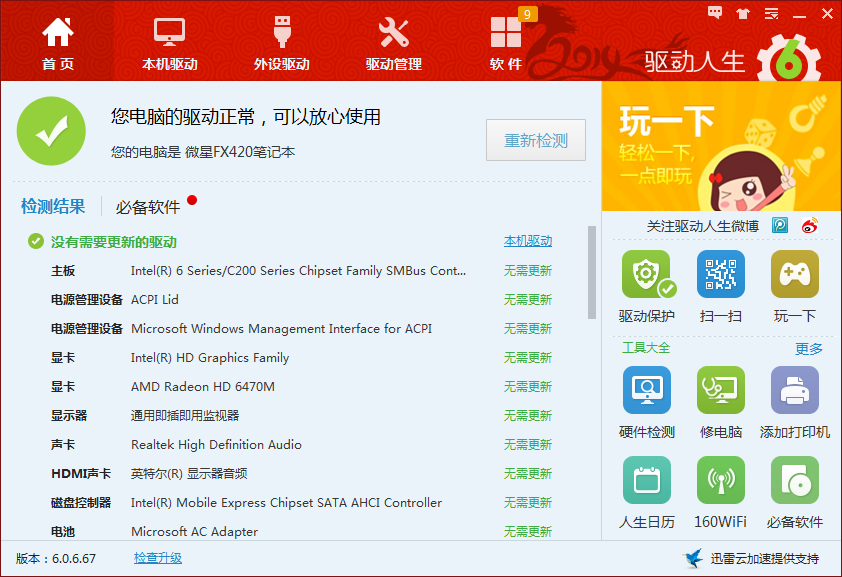This screenshot has height=577, width=842.
Task: Launch 160WiFi tool icon
Action: tap(721, 480)
